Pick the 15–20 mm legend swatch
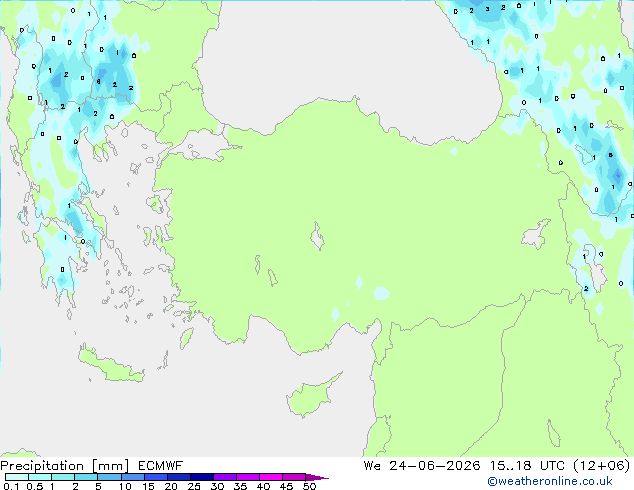The image size is (634, 490). [x=155, y=477]
